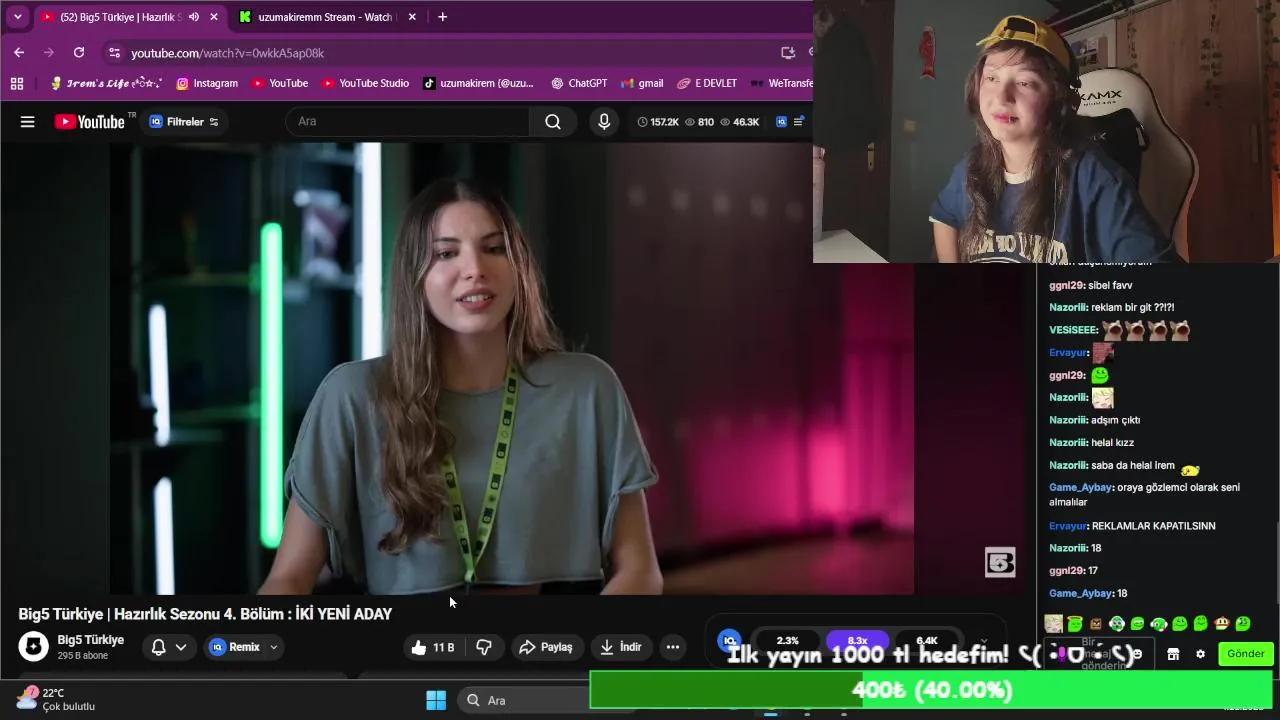The width and height of the screenshot is (1280, 720).
Task: Open the IQ extension list icon
Action: (798, 122)
